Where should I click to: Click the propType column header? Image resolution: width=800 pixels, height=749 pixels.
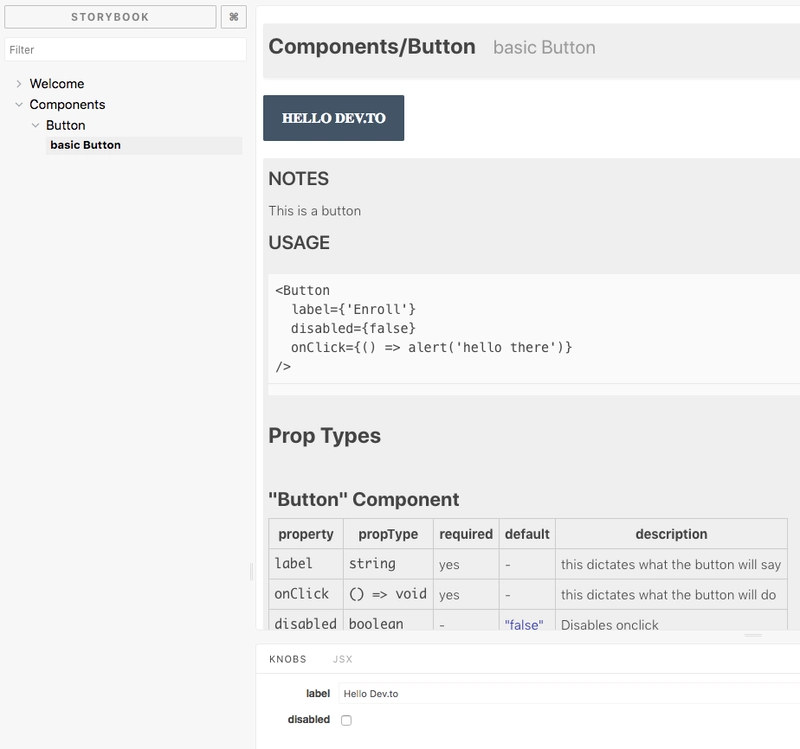coord(388,534)
